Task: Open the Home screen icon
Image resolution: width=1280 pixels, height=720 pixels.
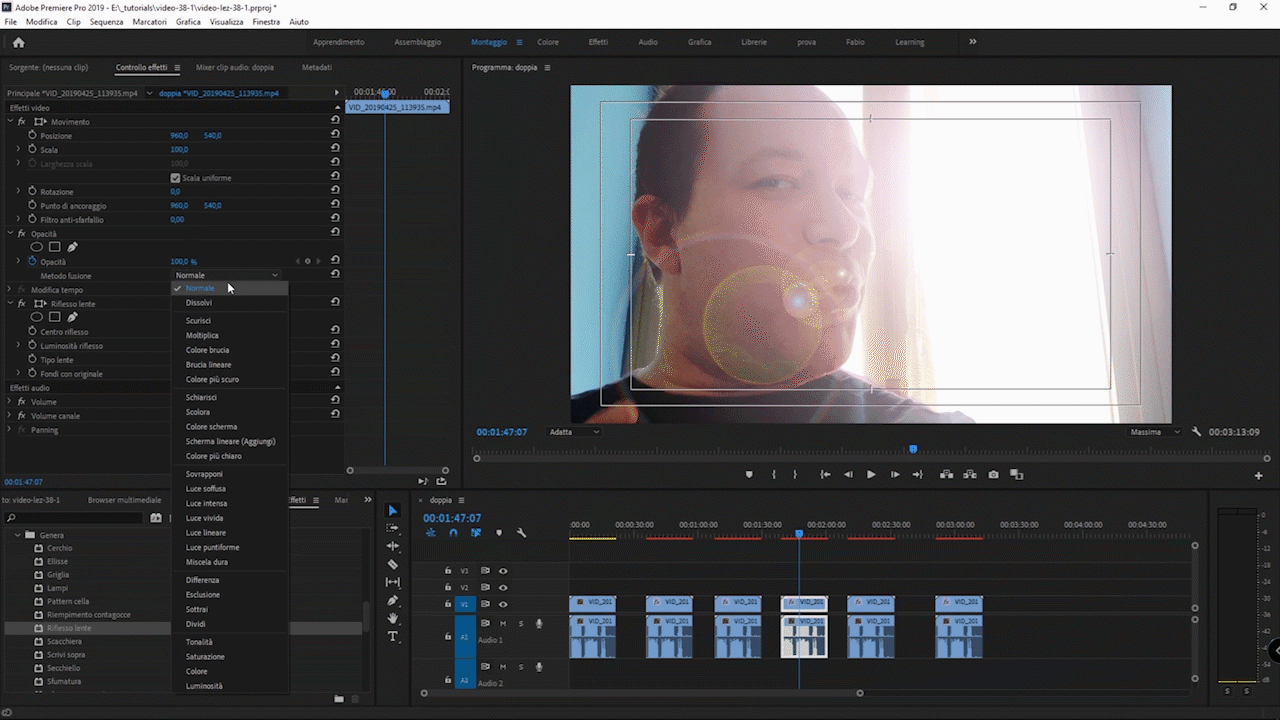Action: [x=18, y=42]
